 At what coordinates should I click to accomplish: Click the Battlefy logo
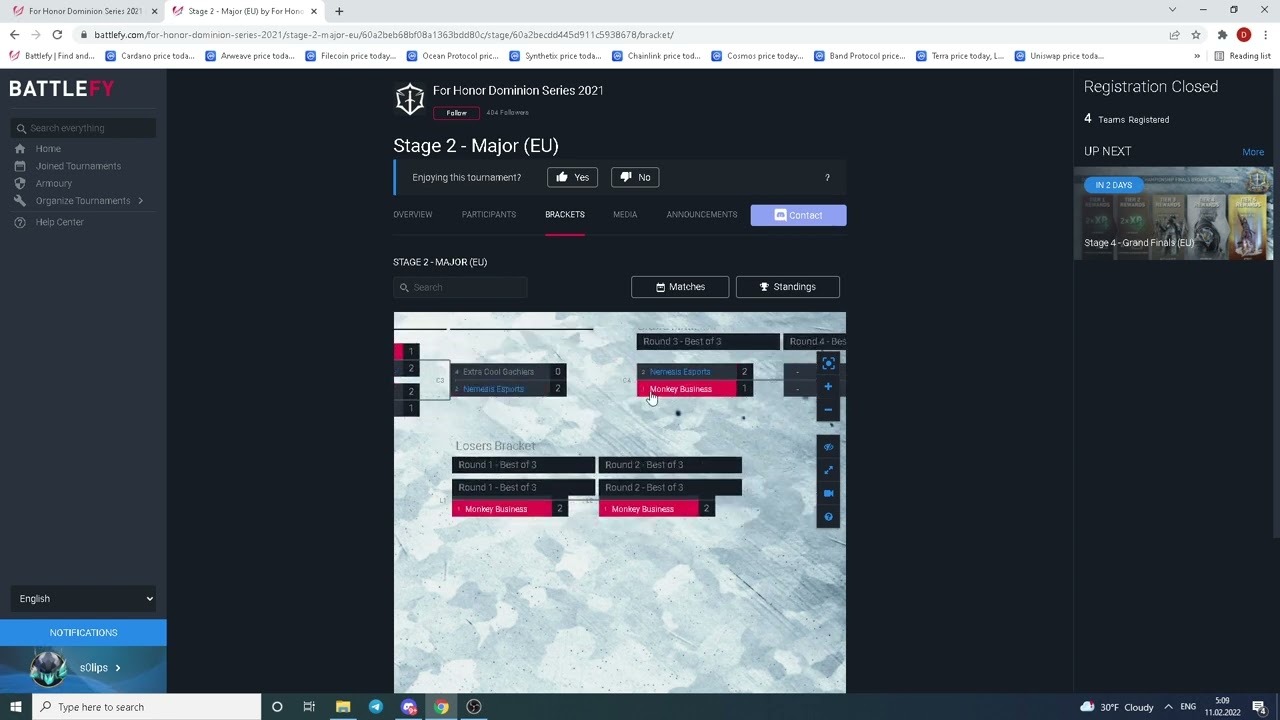click(62, 89)
